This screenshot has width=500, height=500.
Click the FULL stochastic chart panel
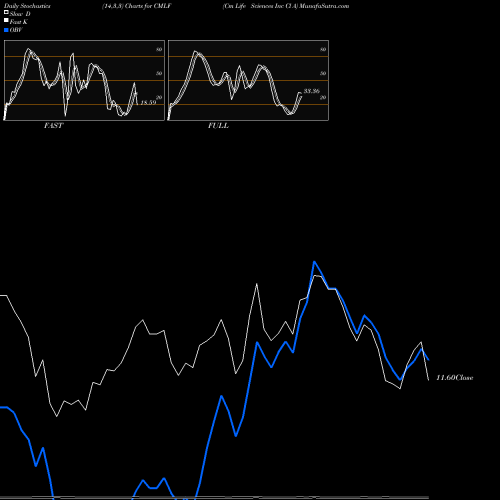(x=248, y=80)
